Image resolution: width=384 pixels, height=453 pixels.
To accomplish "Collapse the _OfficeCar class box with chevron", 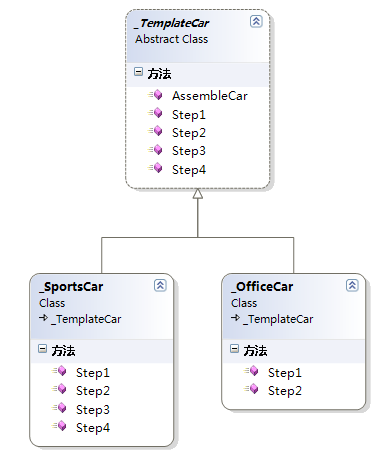I will pos(352,285).
